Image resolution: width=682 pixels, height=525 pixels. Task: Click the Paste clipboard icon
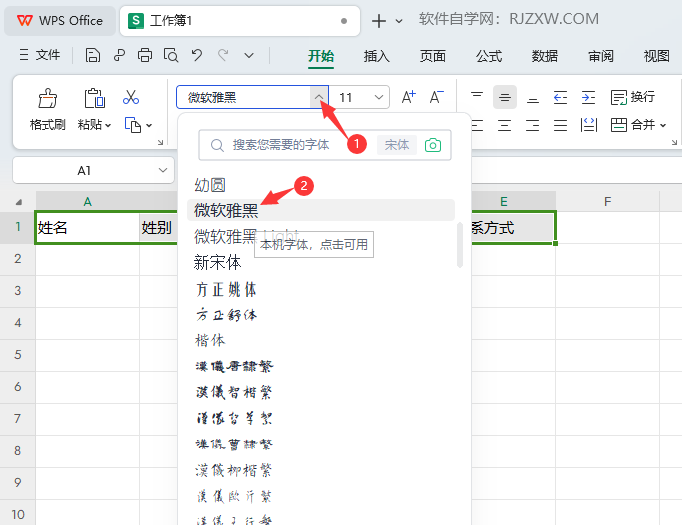coord(94,98)
